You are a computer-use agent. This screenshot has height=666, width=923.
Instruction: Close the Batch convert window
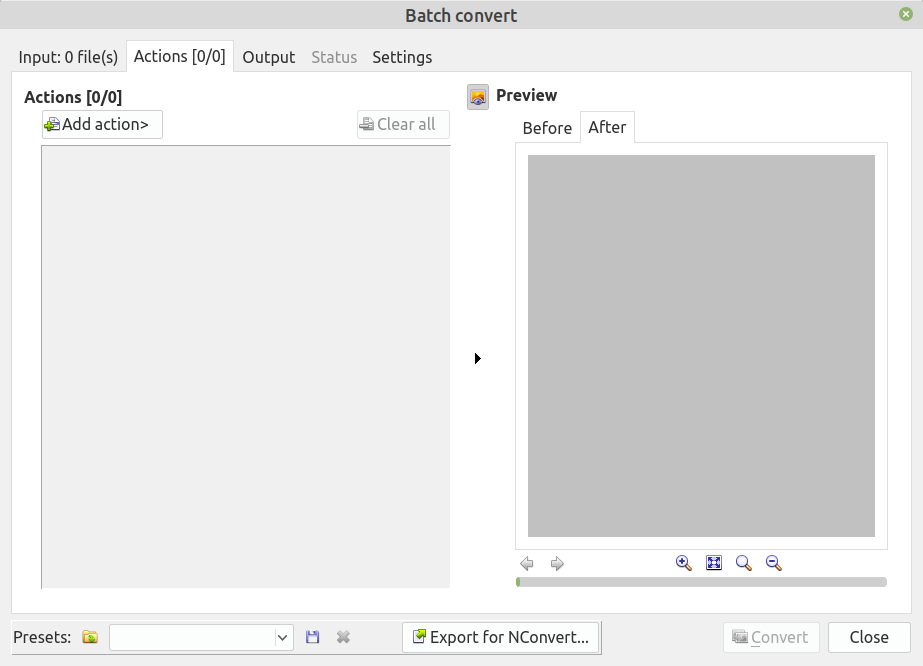click(906, 14)
